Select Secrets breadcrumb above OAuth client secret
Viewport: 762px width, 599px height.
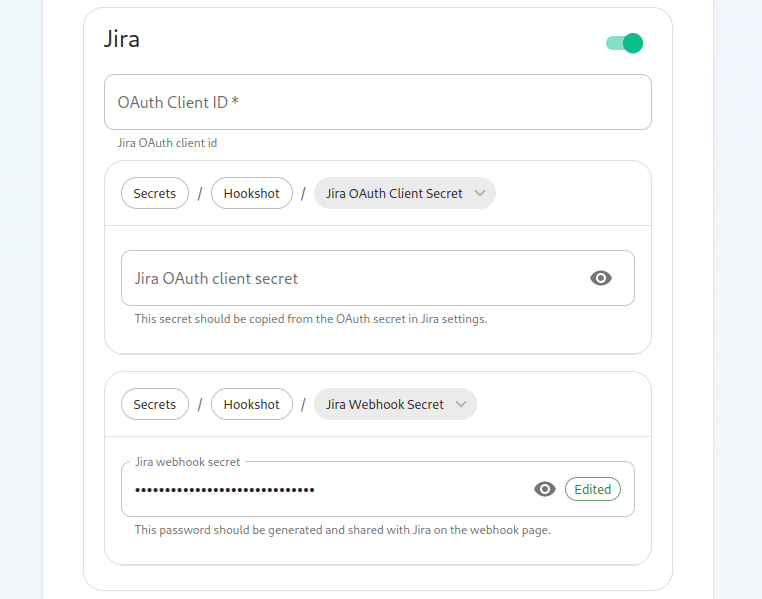155,193
